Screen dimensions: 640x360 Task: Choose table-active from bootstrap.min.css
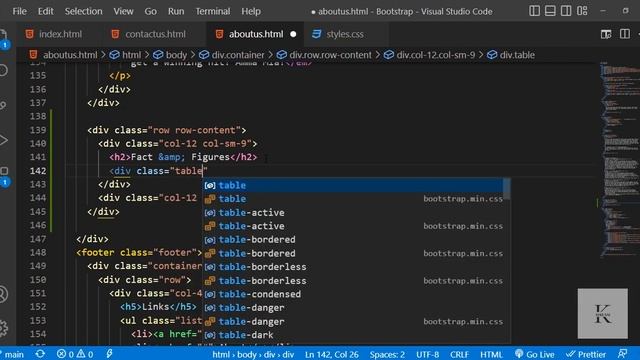(x=353, y=226)
